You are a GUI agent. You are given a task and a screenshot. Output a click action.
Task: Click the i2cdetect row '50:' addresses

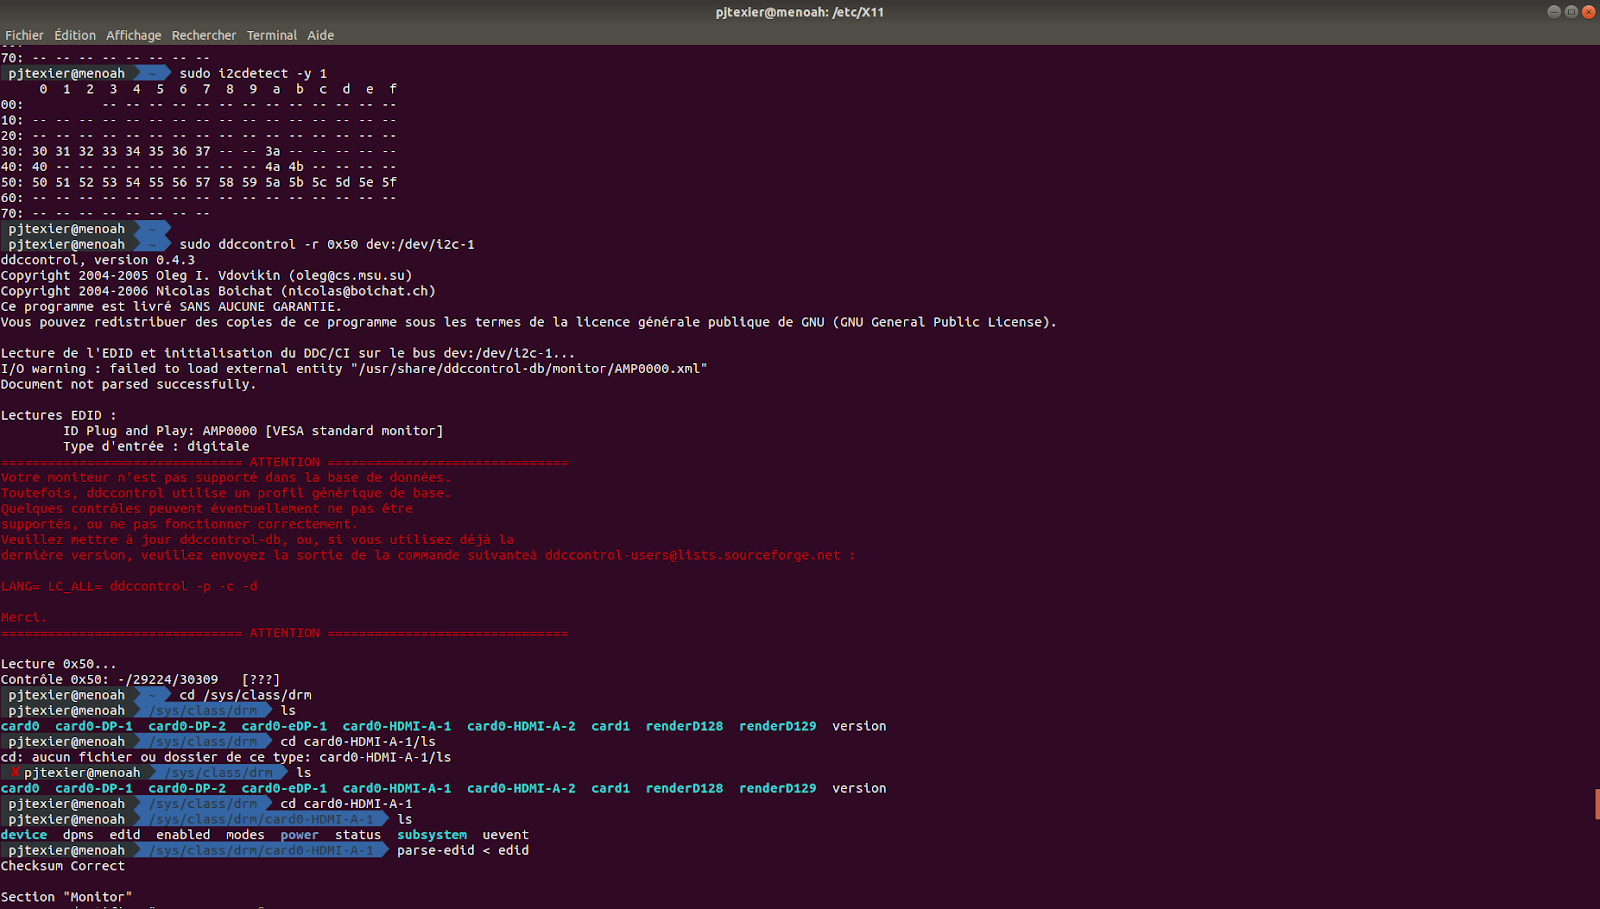click(x=214, y=182)
